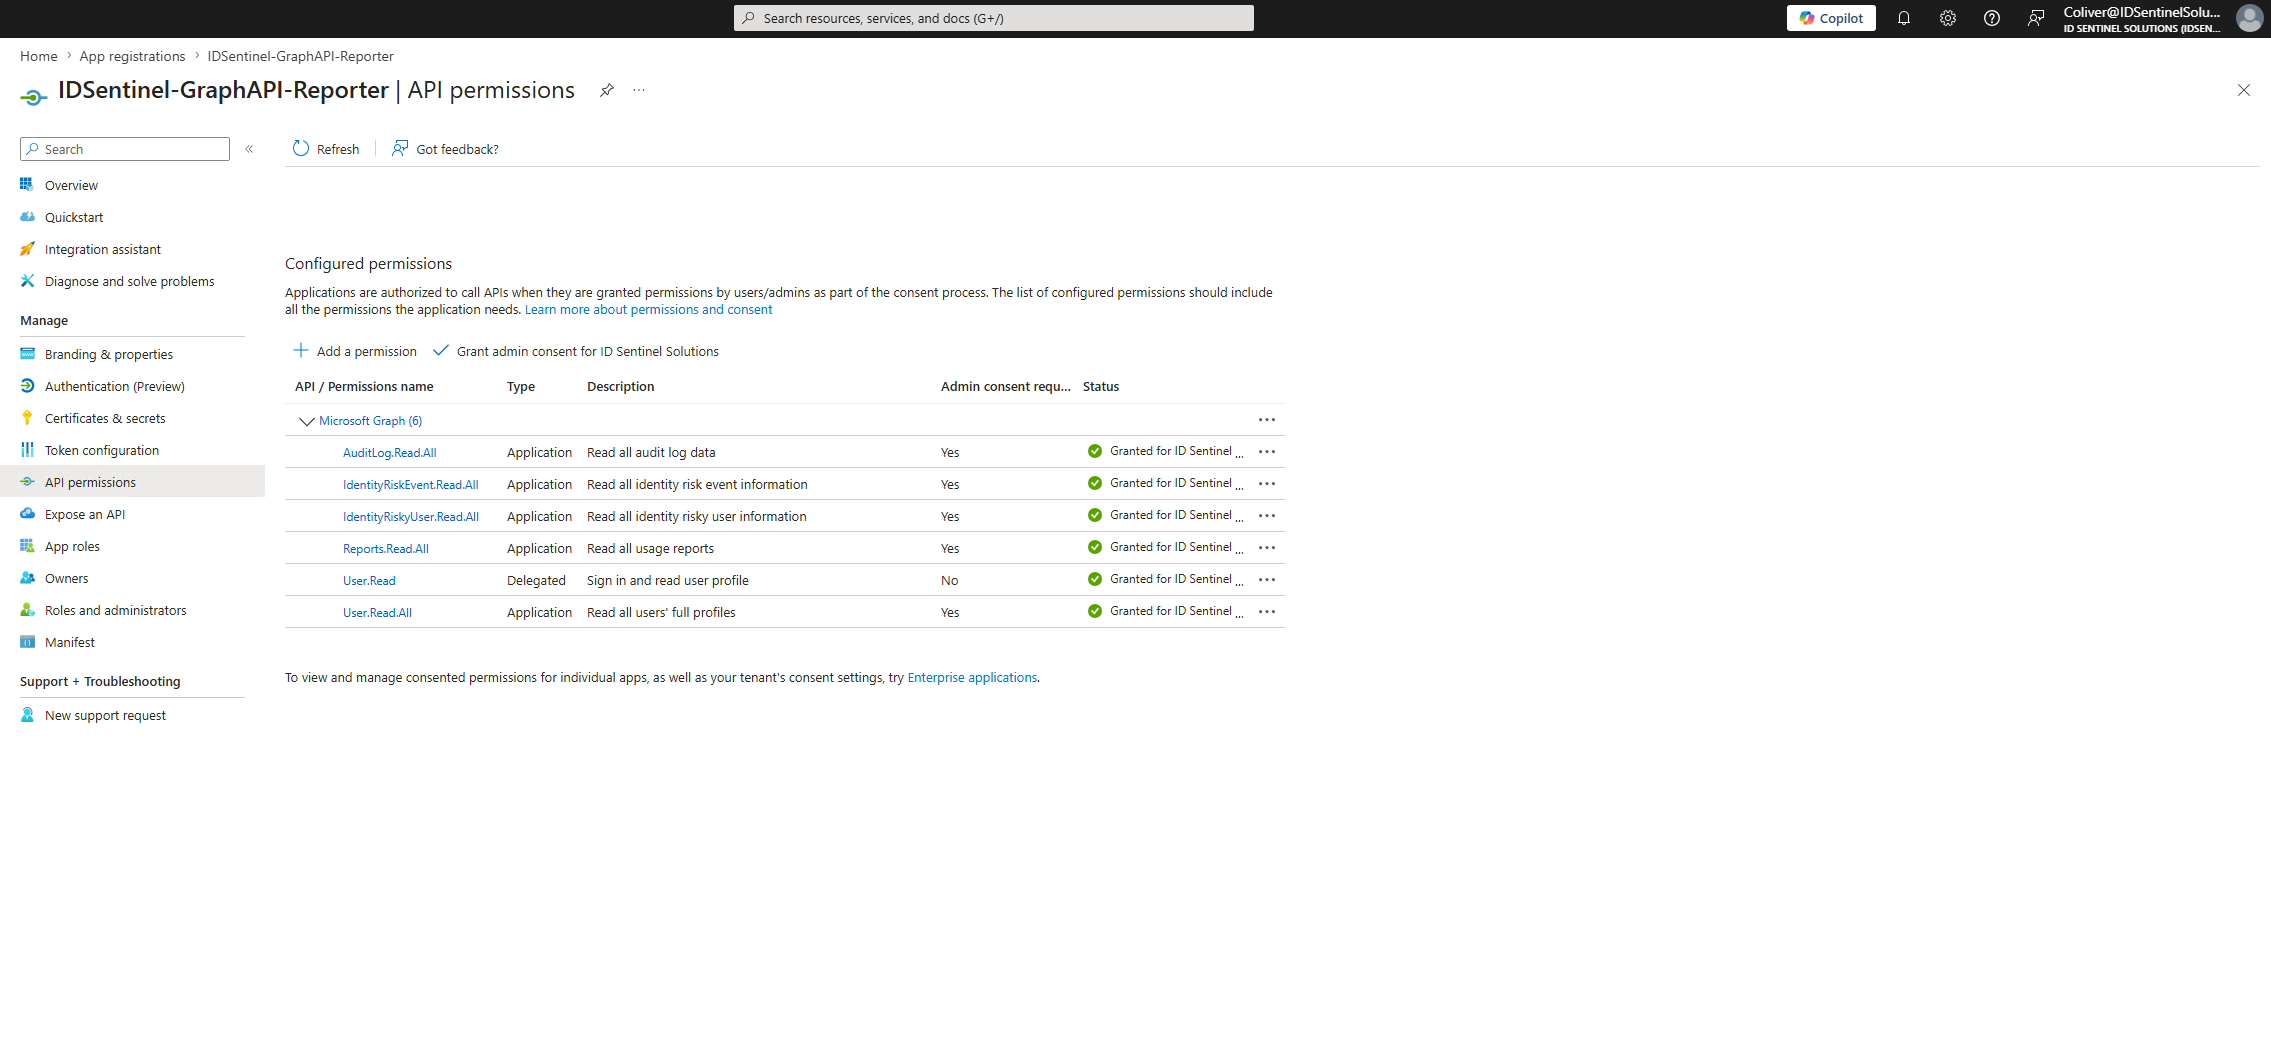Open the ellipsis menu on Microsoft Graph row
Viewport: 2271px width, 1039px height.
1267,420
